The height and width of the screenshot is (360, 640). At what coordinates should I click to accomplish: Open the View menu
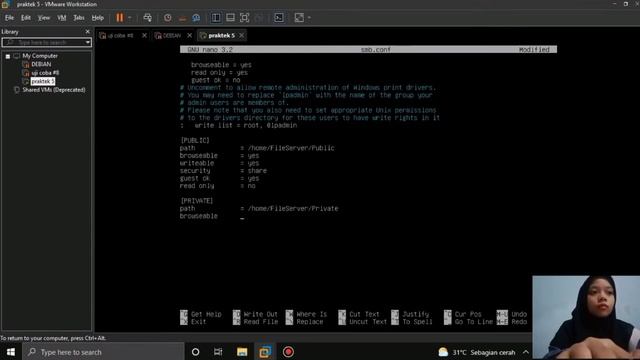(x=44, y=18)
